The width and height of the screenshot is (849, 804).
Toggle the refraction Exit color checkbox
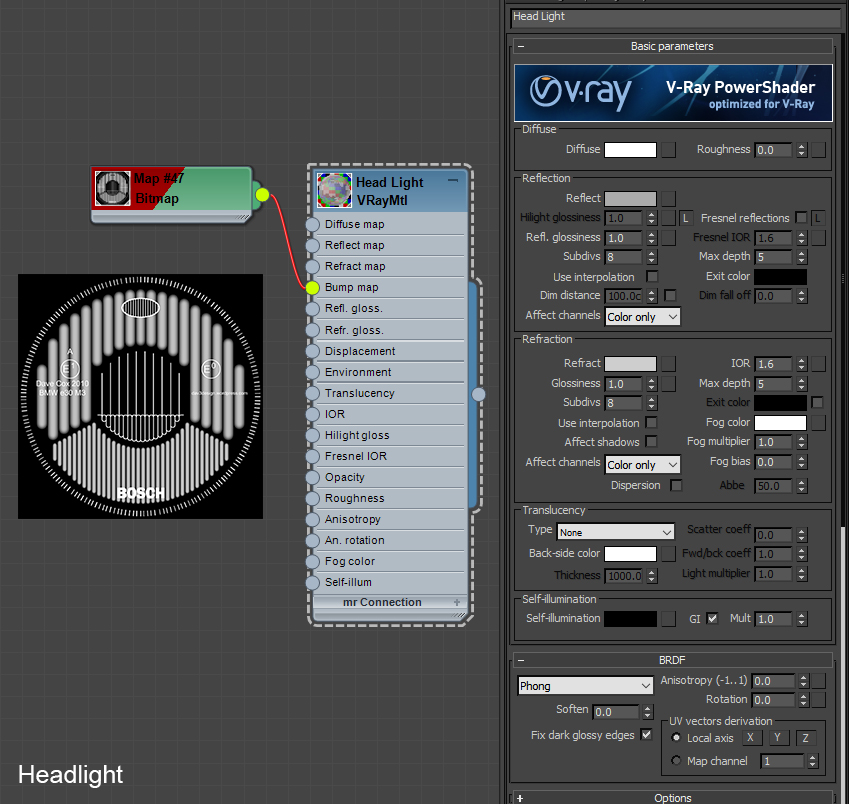point(818,402)
